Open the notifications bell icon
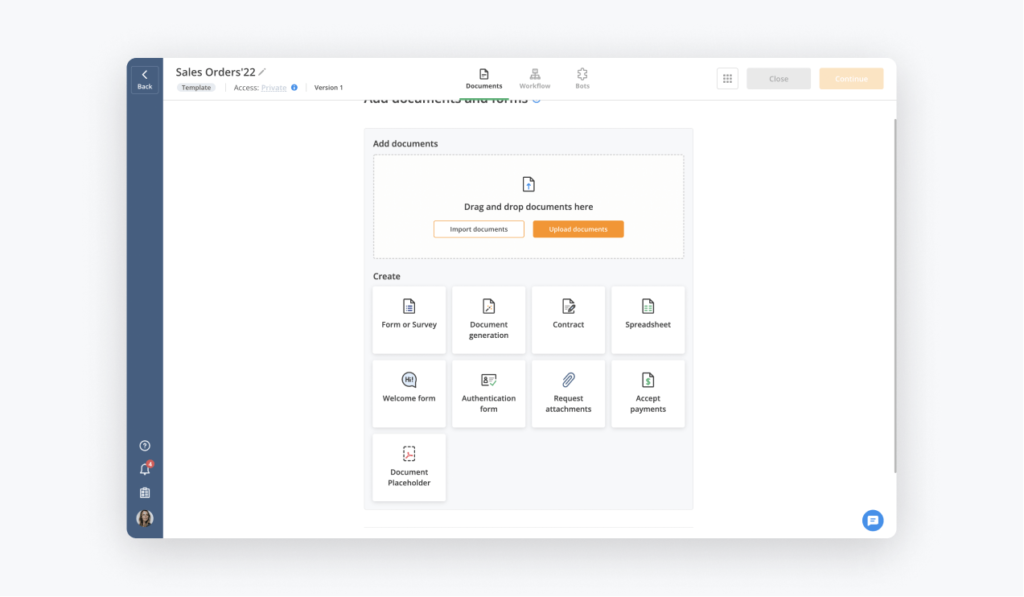Screen dimensions: 1024x597 click(x=145, y=470)
